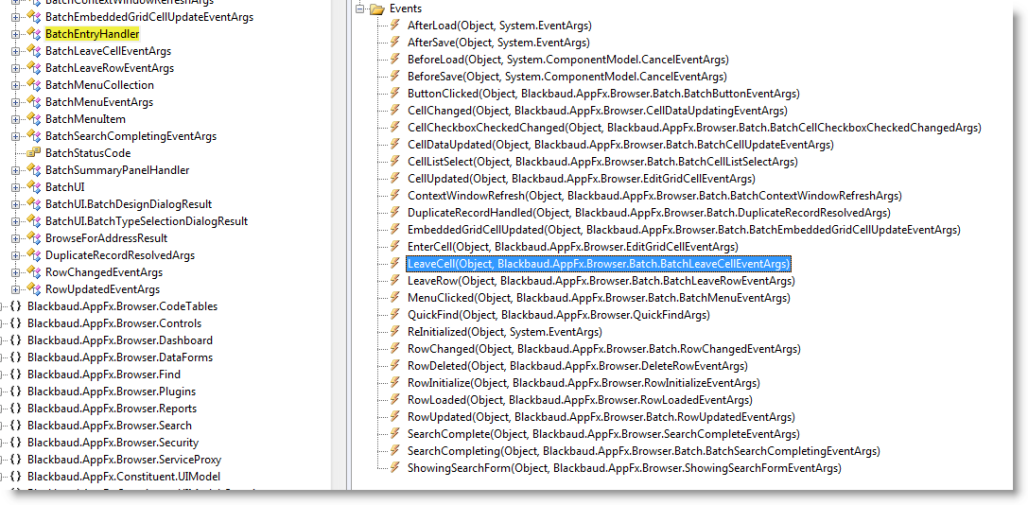Image resolution: width=1028 pixels, height=505 pixels.
Task: Select the MenuClicked event entry
Action: (599, 298)
